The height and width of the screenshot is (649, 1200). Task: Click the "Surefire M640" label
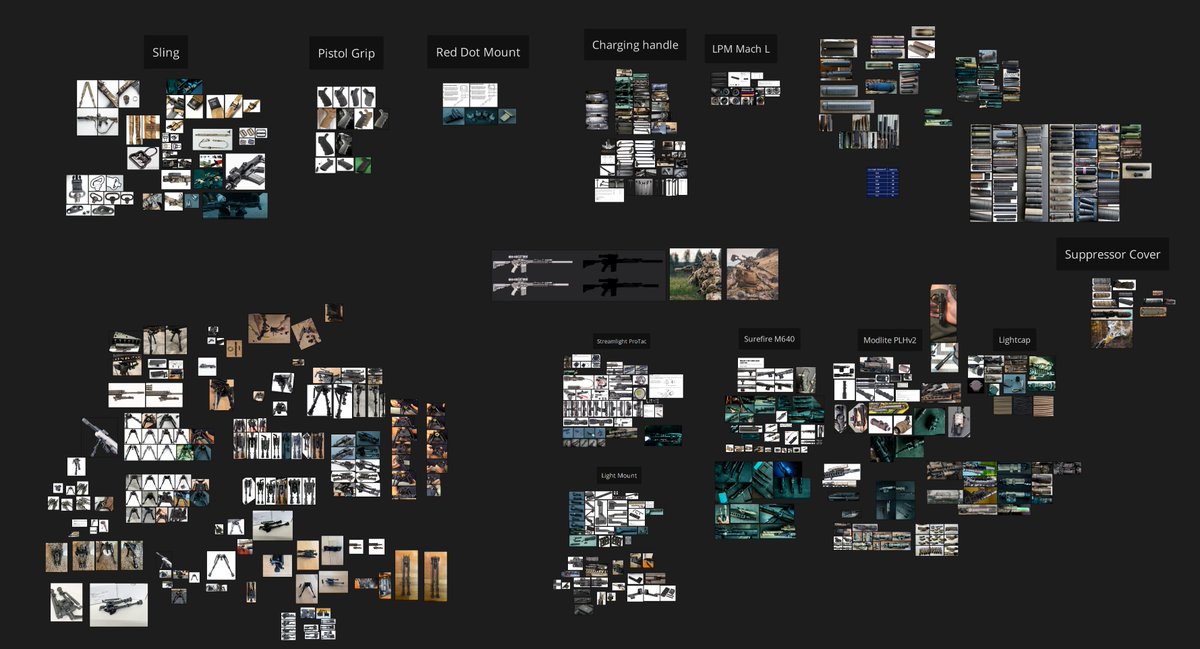coord(769,339)
